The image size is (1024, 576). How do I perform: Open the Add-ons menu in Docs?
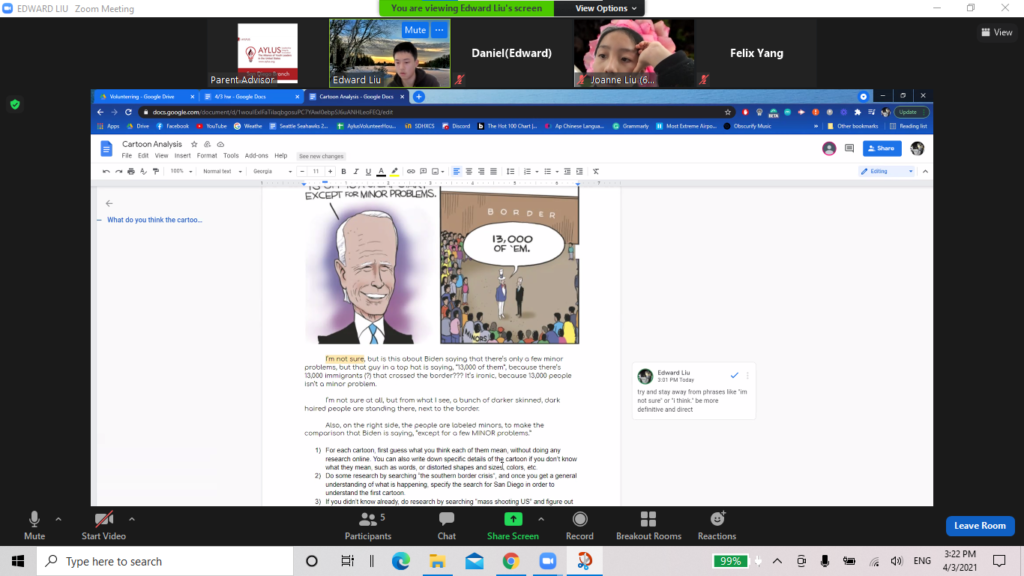point(256,155)
